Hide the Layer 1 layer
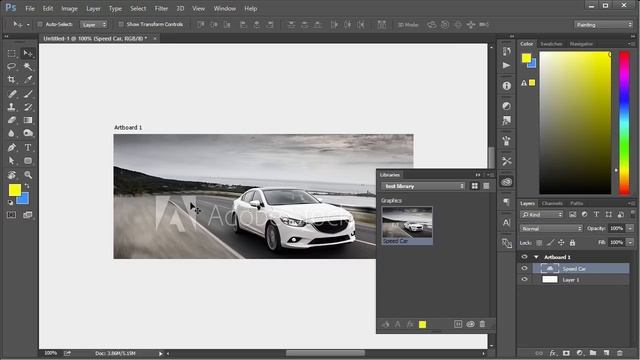Viewport: 640px width, 360px height. (524, 280)
